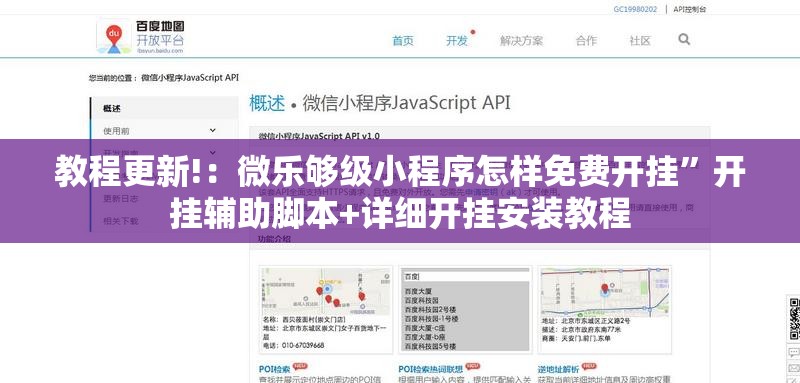Click the POI检索热词联想 link
Screen dimensions: 800x383
click(x=431, y=369)
